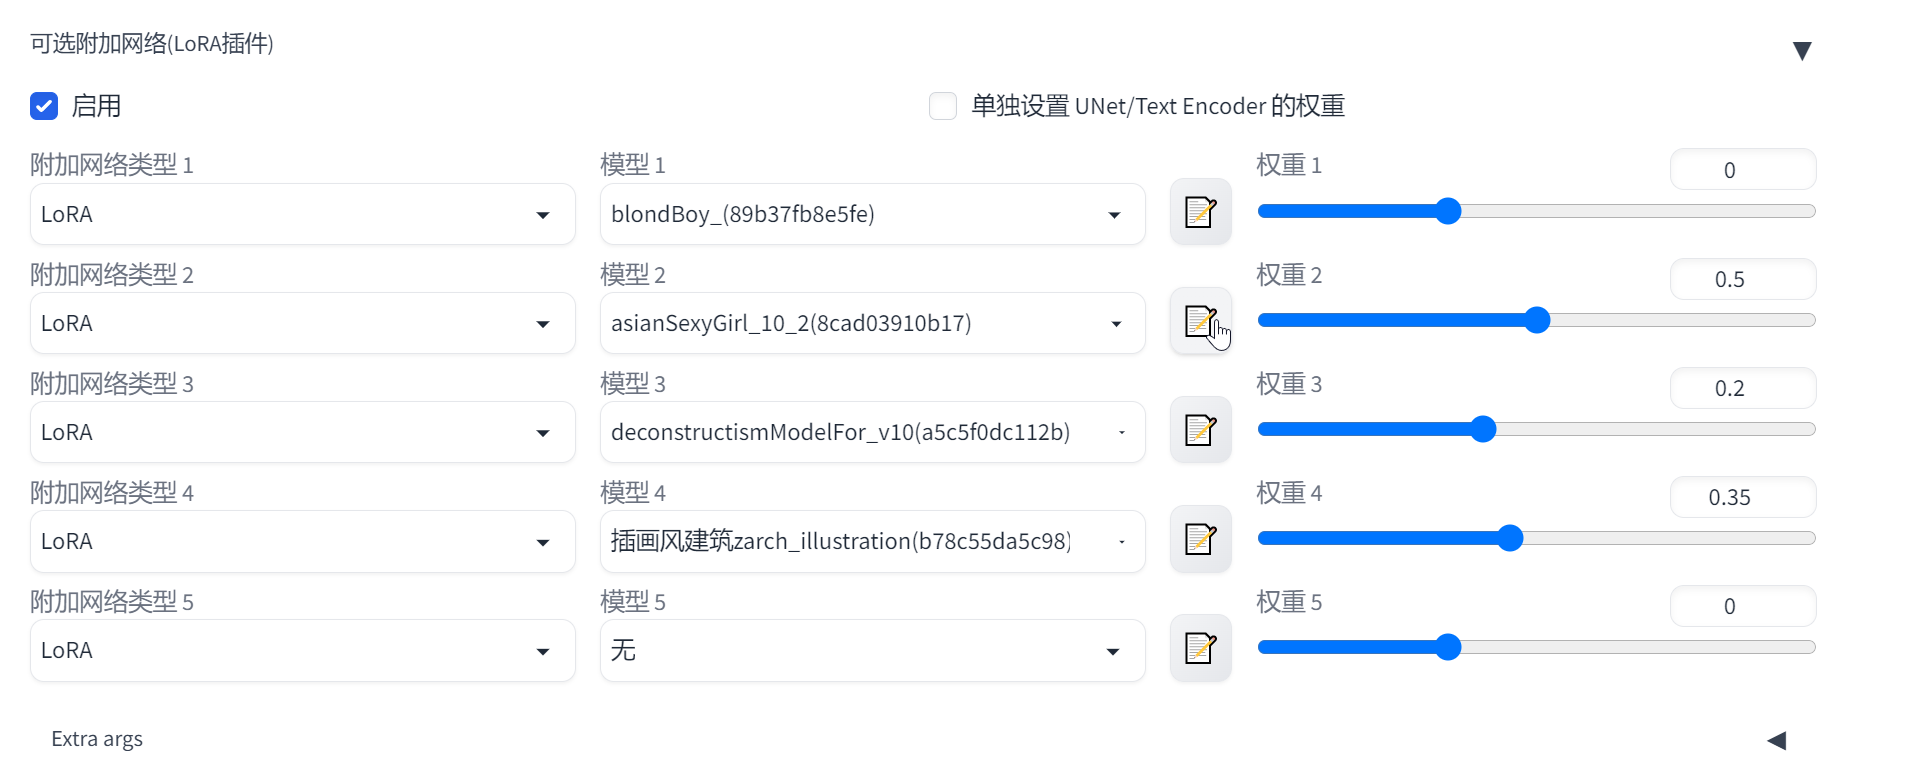This screenshot has height=774, width=1928.
Task: Open the 附加网络类型 5 LoRA dropdown
Action: coord(302,651)
